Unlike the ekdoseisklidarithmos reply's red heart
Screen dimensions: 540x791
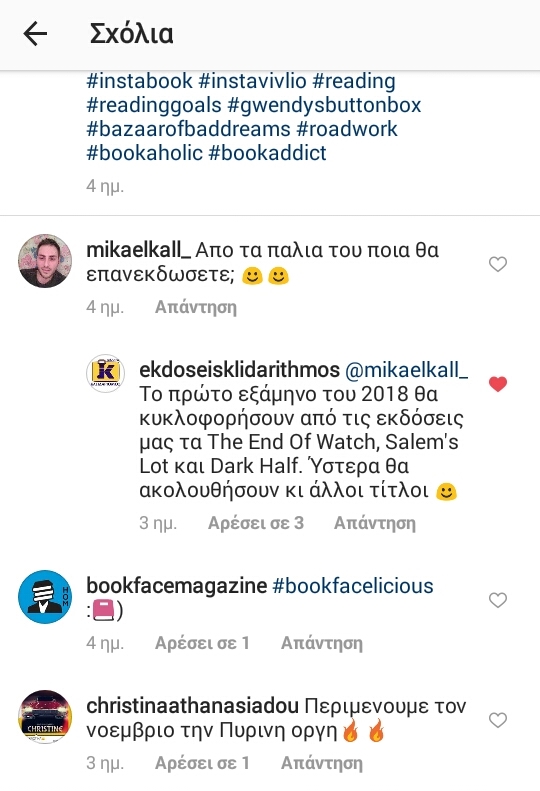coord(498,384)
